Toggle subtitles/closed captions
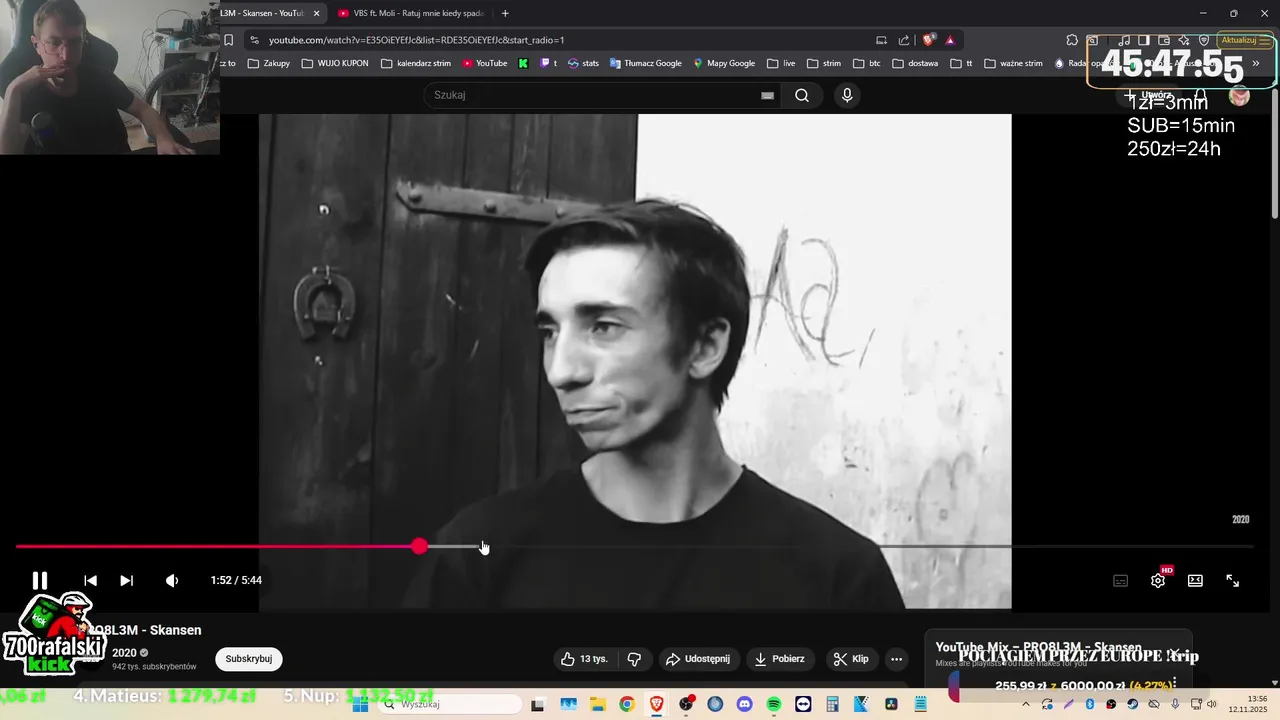This screenshot has width=1280, height=720. click(x=1121, y=581)
